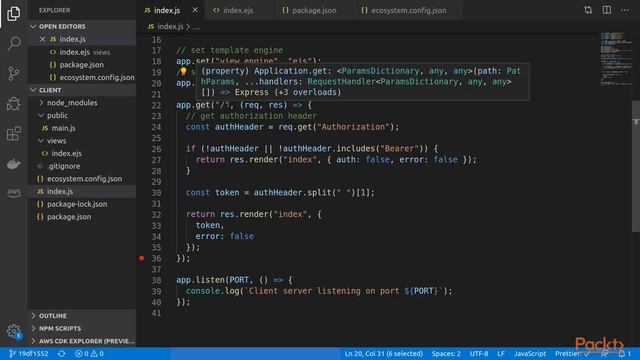Open package.json in the CLIENT tree
This screenshot has width=640, height=360.
(82, 217)
